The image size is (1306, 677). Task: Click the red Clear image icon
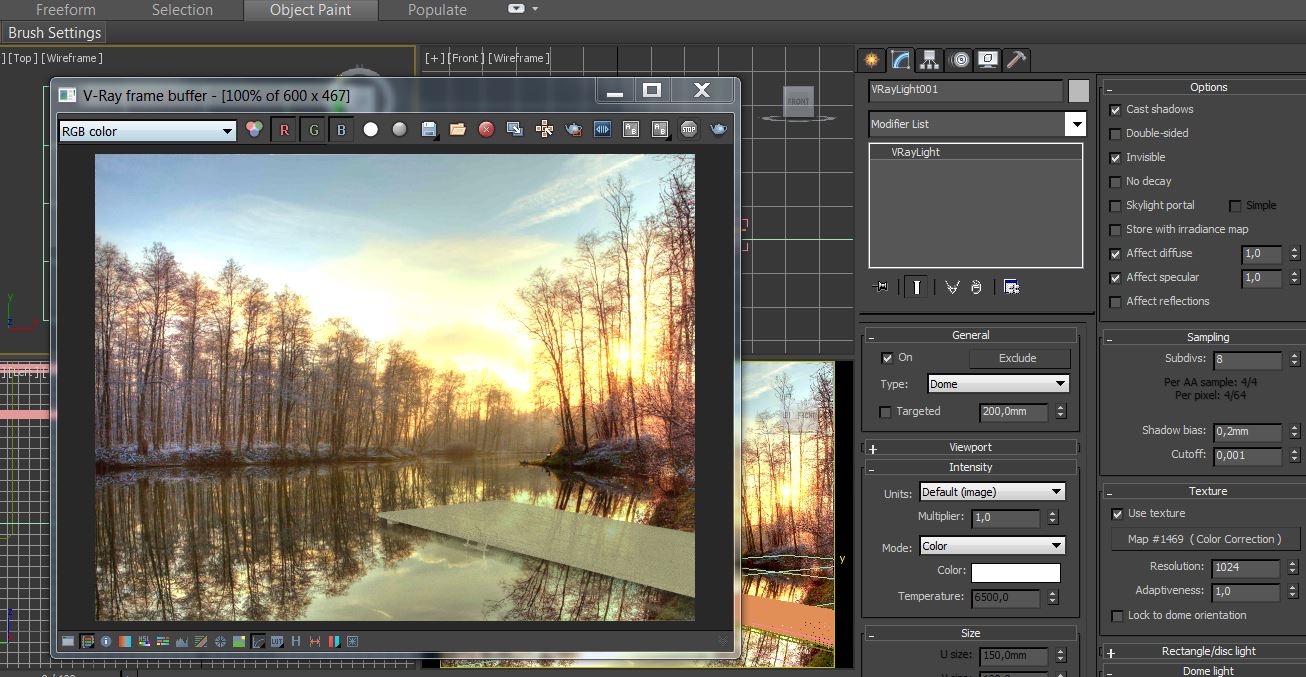tap(486, 130)
